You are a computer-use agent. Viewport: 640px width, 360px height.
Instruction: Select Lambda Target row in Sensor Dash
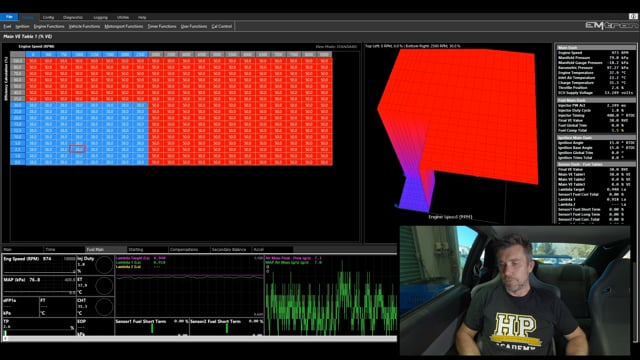[596, 189]
